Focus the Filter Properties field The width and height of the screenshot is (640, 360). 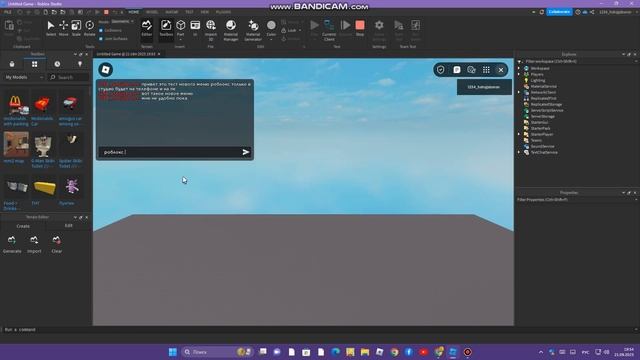tap(576, 200)
